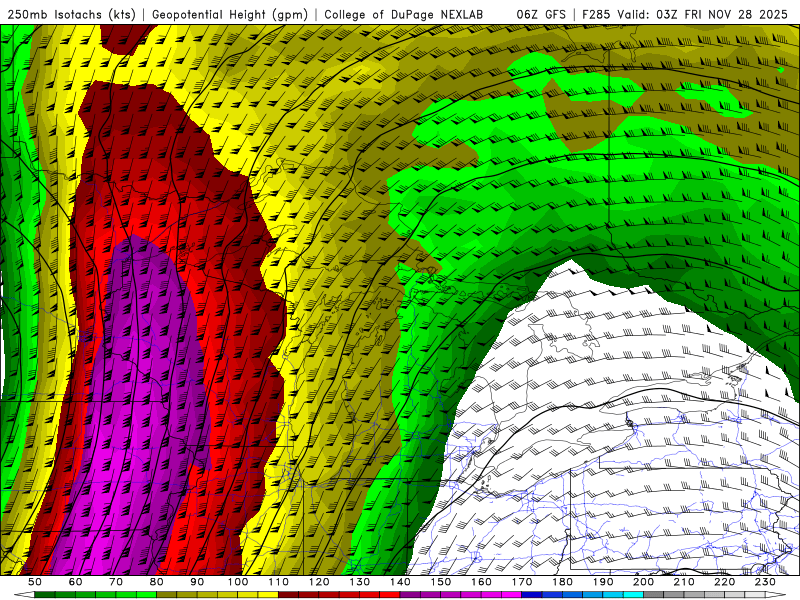The image size is (800, 600).
Task: Click the '70' legend scale value
Action: (x=116, y=582)
